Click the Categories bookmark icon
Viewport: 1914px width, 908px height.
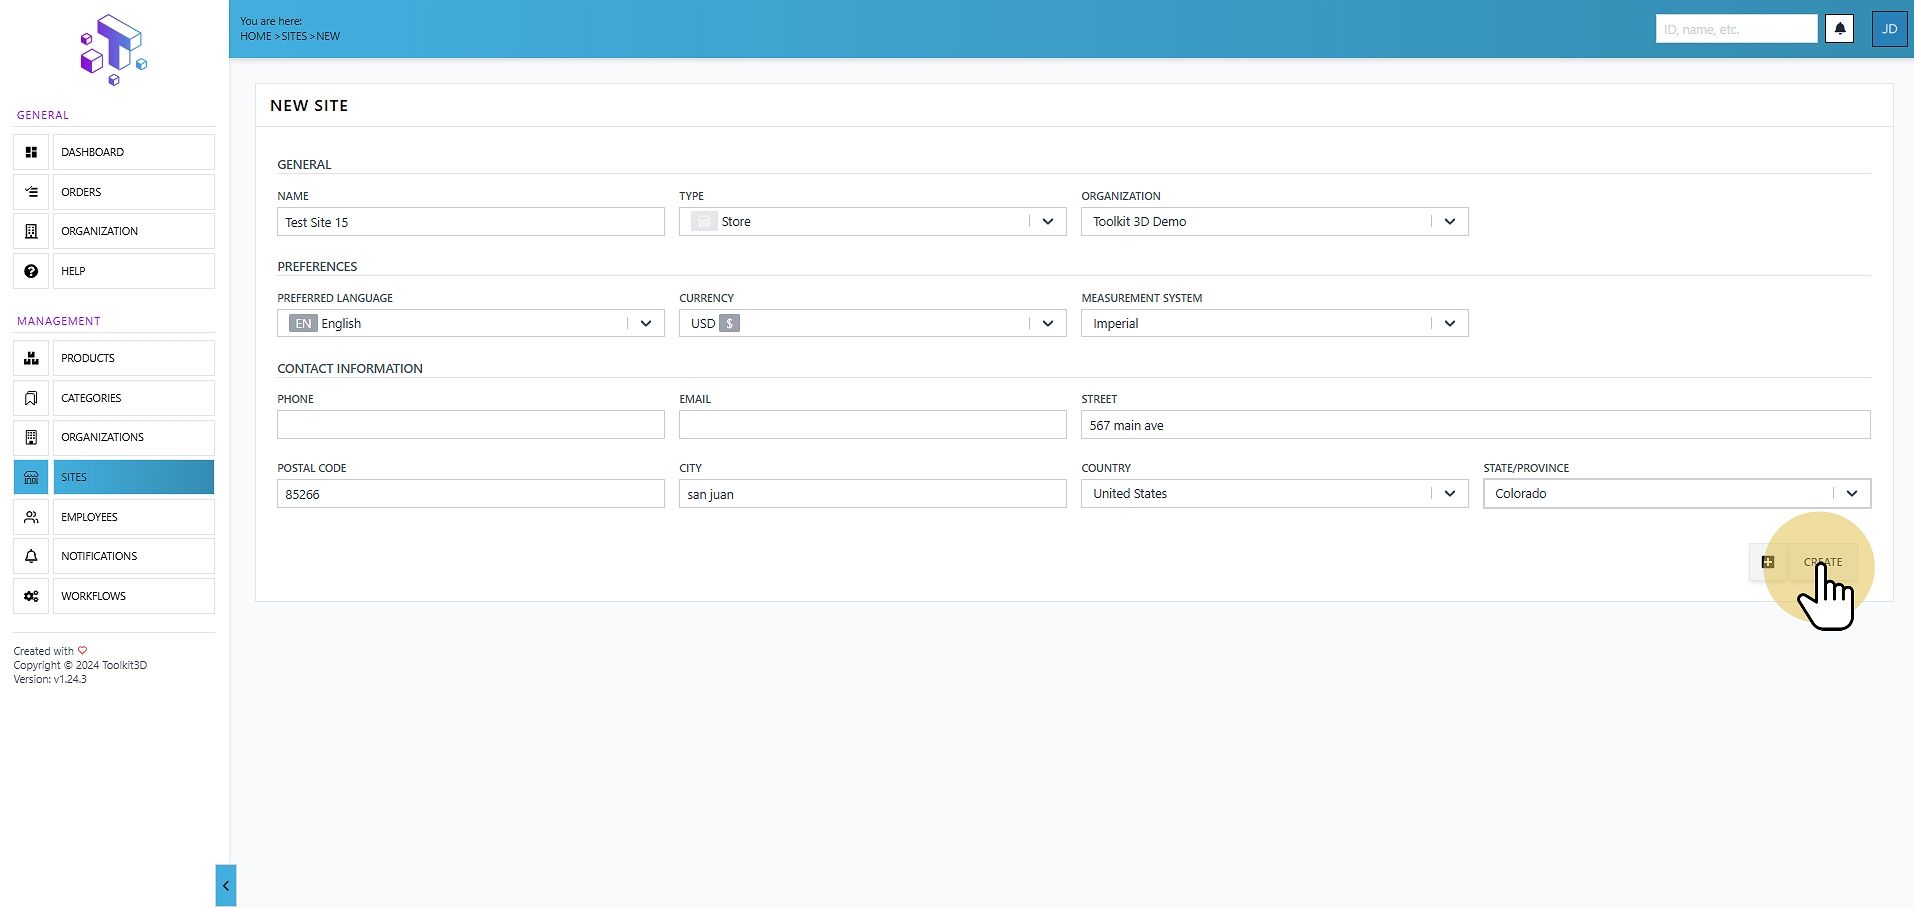31,398
